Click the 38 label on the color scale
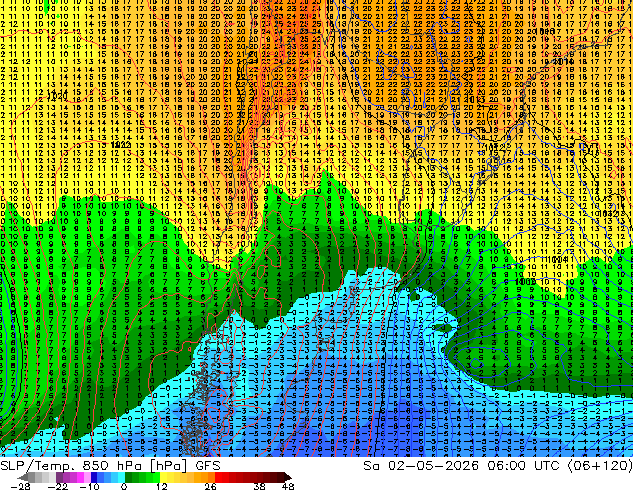The width and height of the screenshot is (634, 490). point(261,486)
